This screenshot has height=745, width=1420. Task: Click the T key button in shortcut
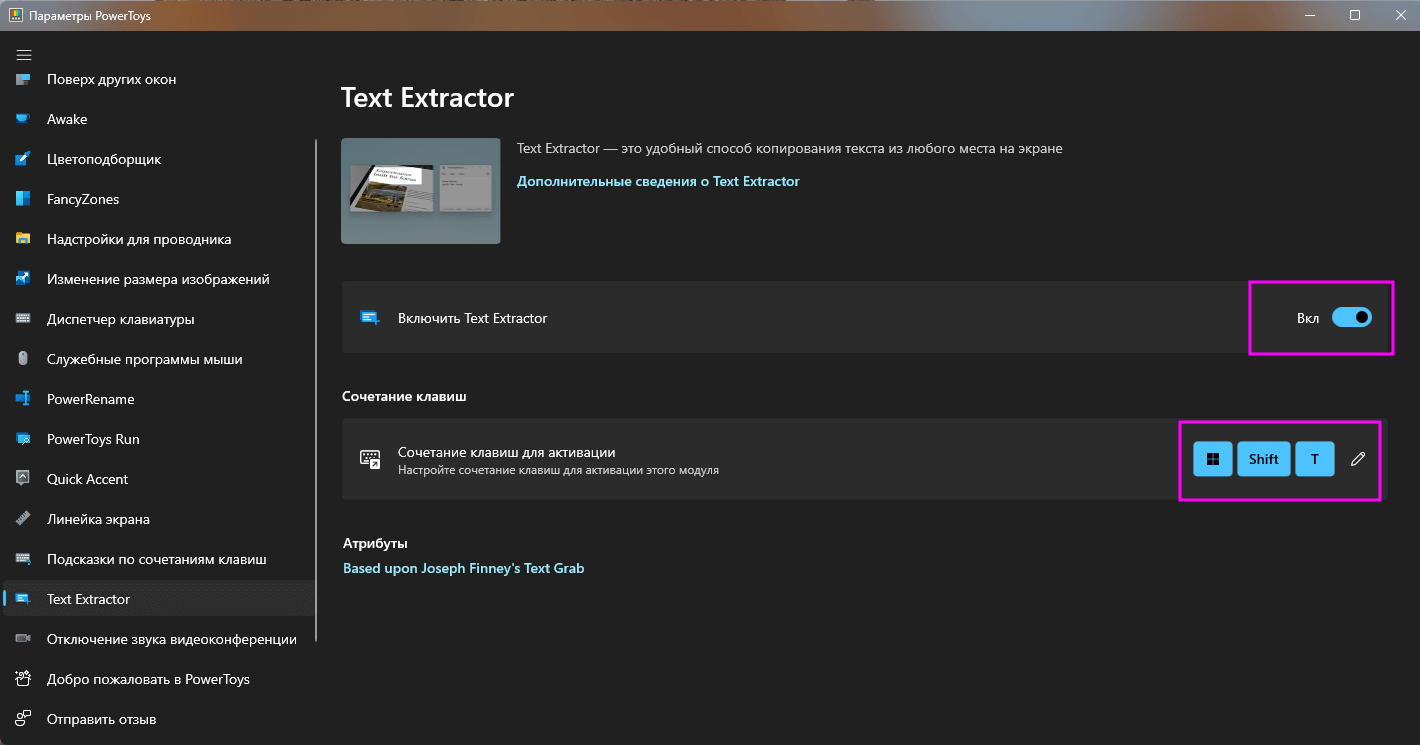point(1315,459)
